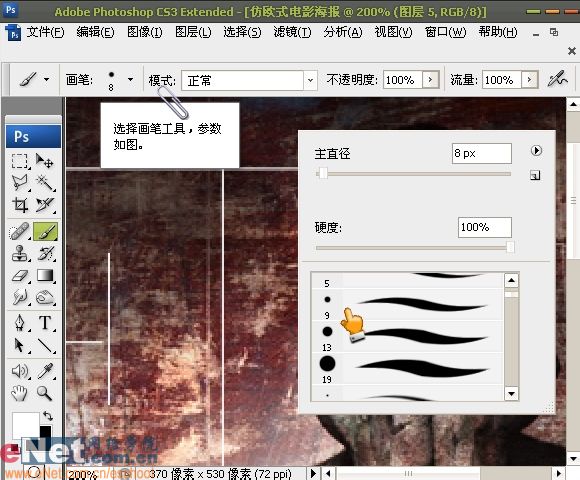Open the 图层(L) menu
The image size is (580, 480).
(x=193, y=32)
